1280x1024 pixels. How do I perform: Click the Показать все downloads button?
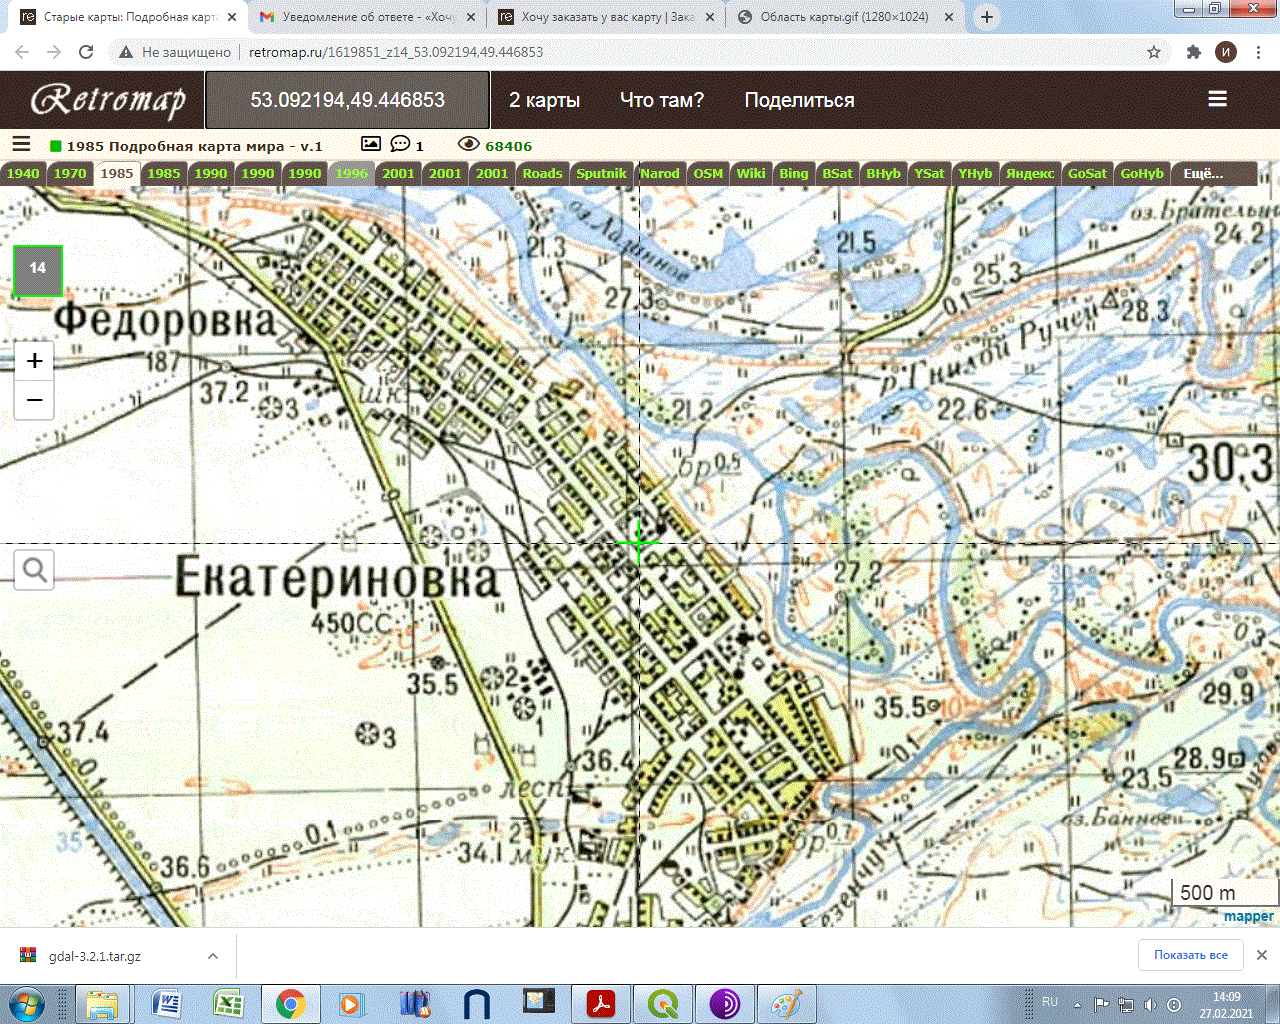1190,955
